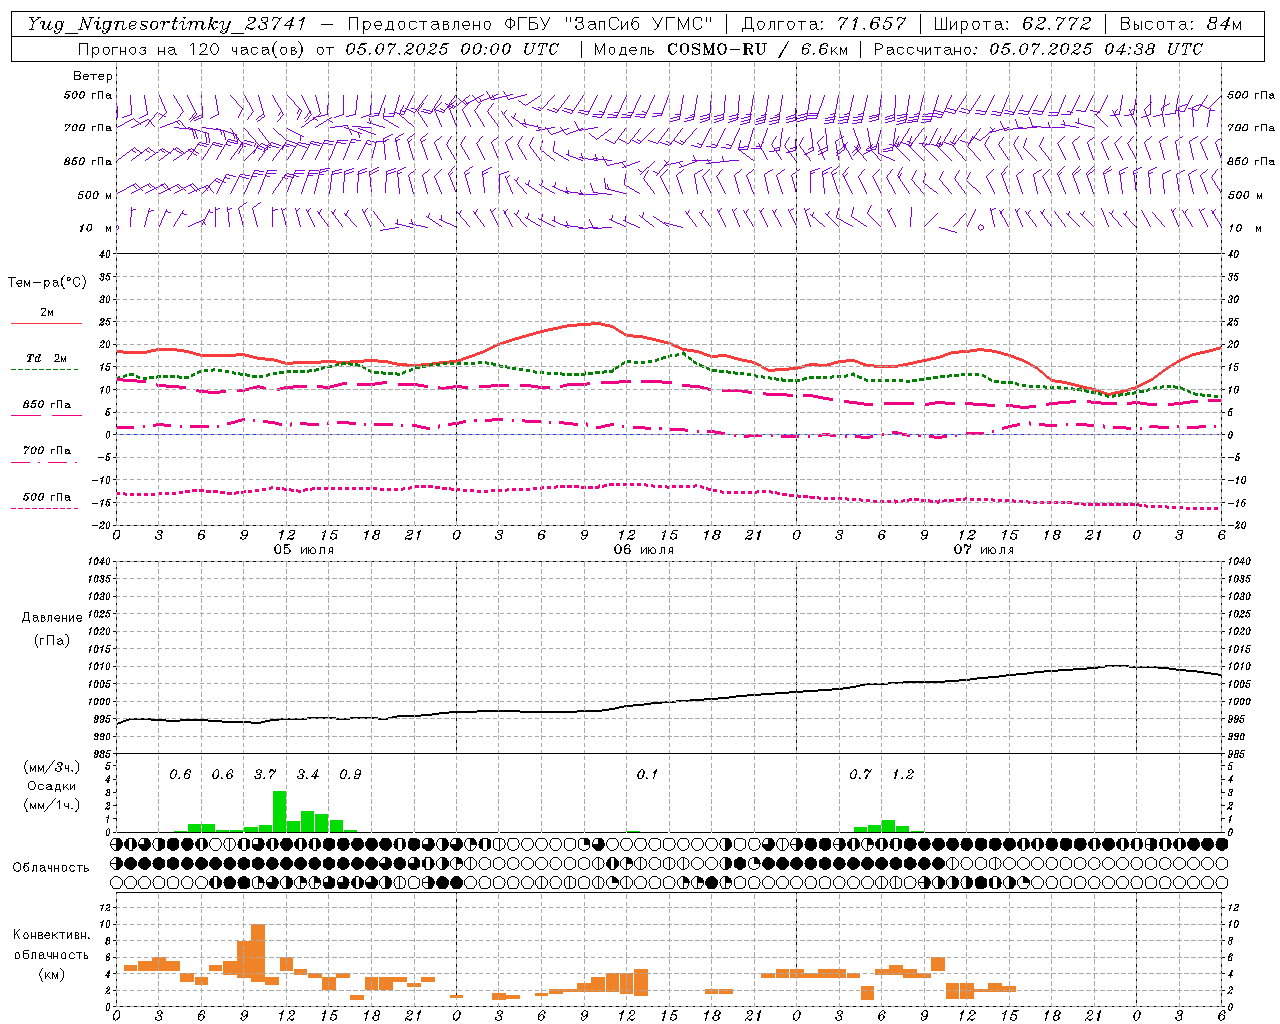Click the Тем-ра(°C) temperature label
1280x1024 pixels.
47,283
